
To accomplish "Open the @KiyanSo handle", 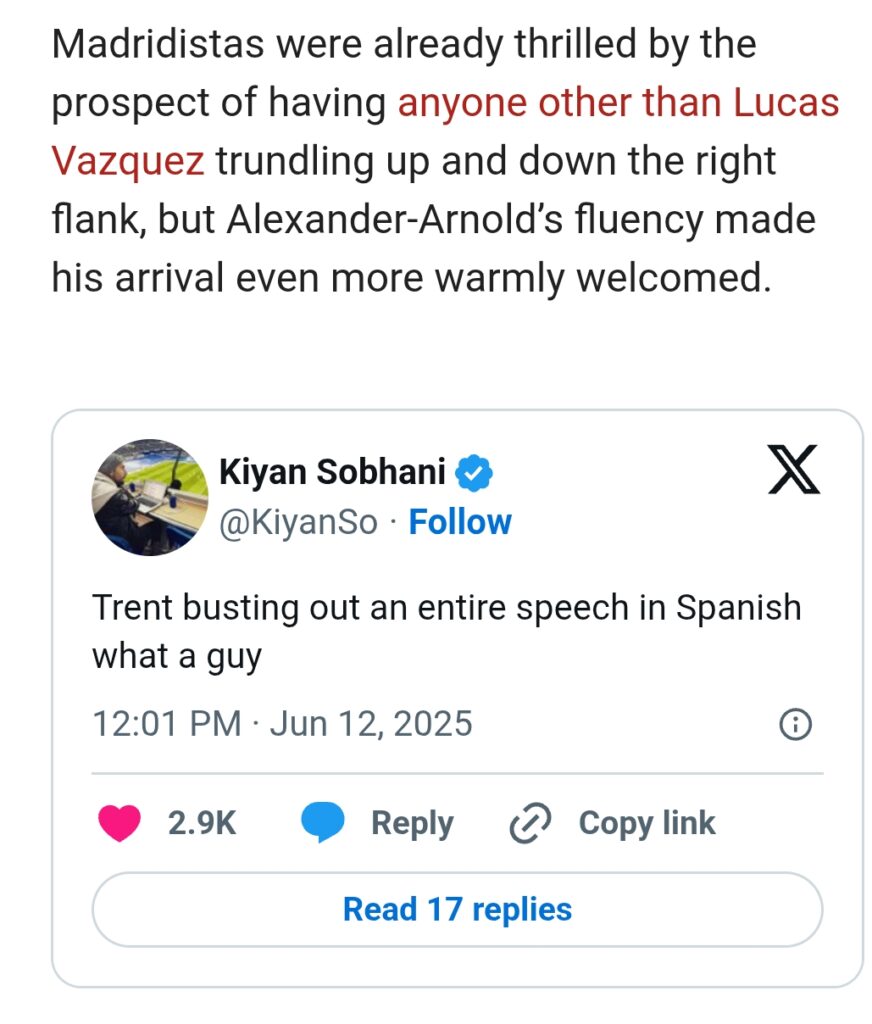I will coord(298,522).
